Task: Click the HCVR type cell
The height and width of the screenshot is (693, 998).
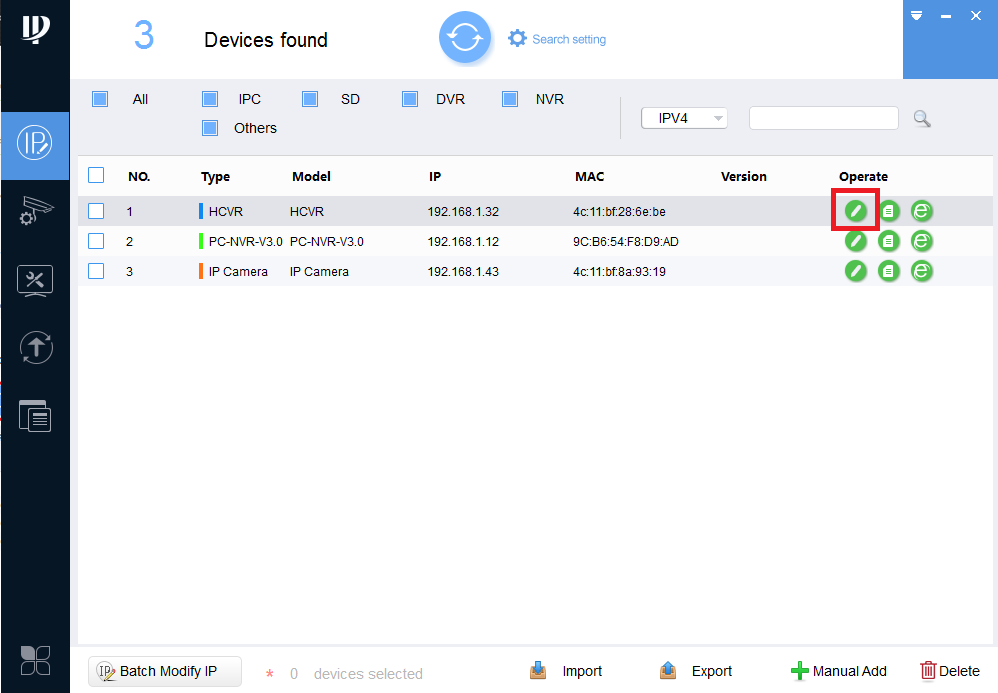Action: (x=225, y=211)
